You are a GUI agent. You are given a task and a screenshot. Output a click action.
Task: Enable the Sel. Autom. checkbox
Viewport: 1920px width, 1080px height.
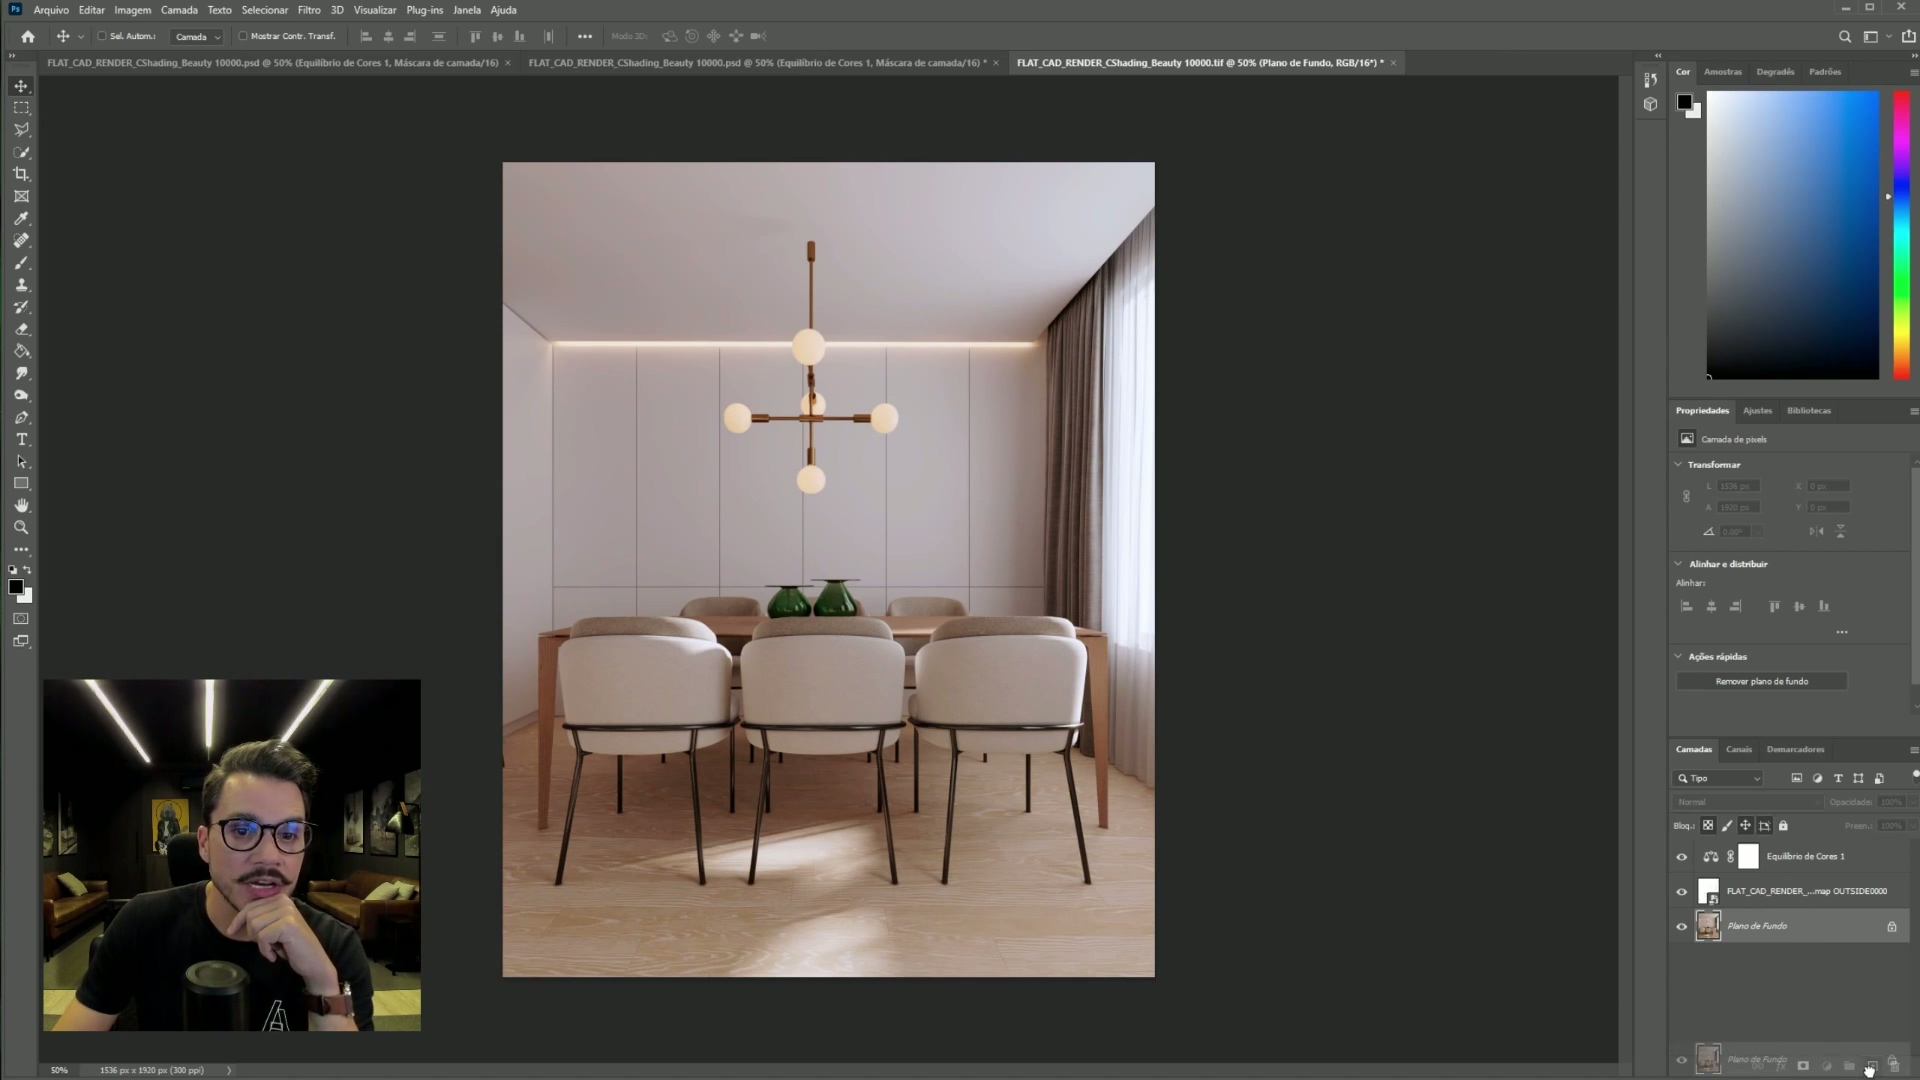point(102,36)
